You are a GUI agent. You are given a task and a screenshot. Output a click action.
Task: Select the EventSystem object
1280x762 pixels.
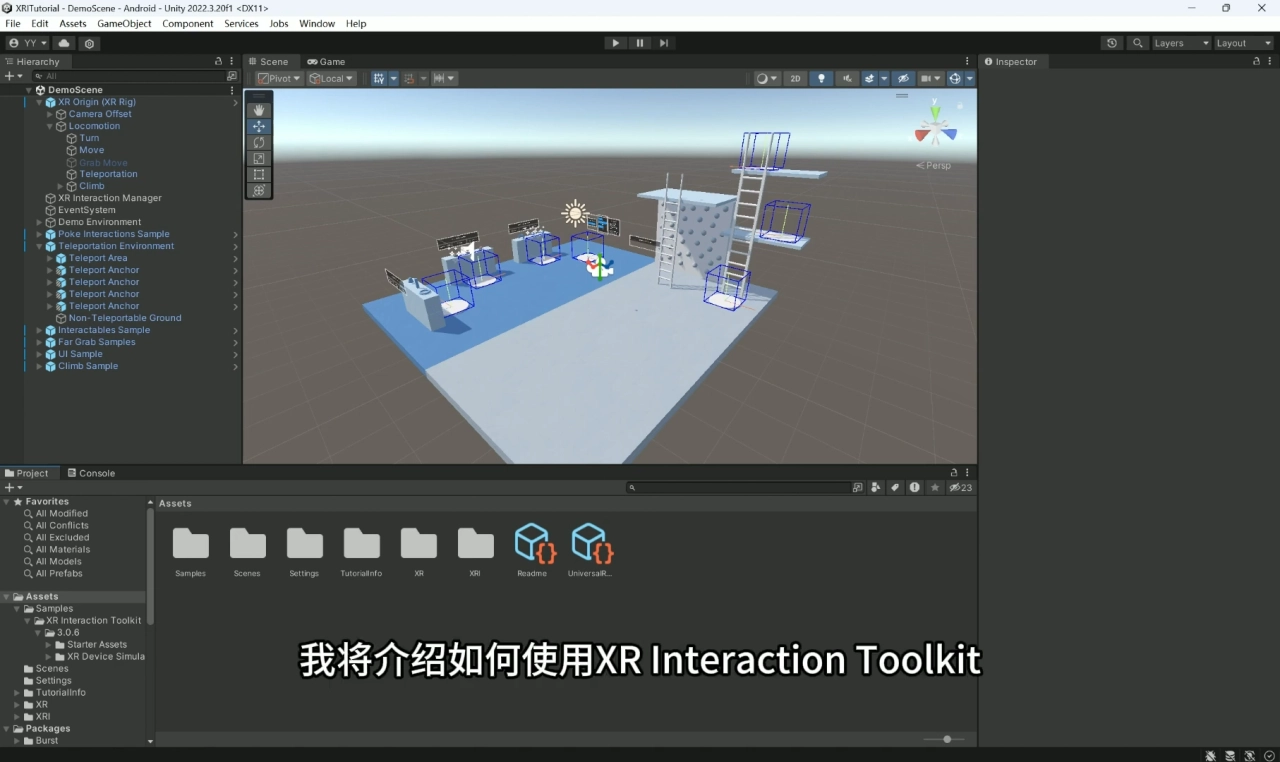[x=86, y=210]
